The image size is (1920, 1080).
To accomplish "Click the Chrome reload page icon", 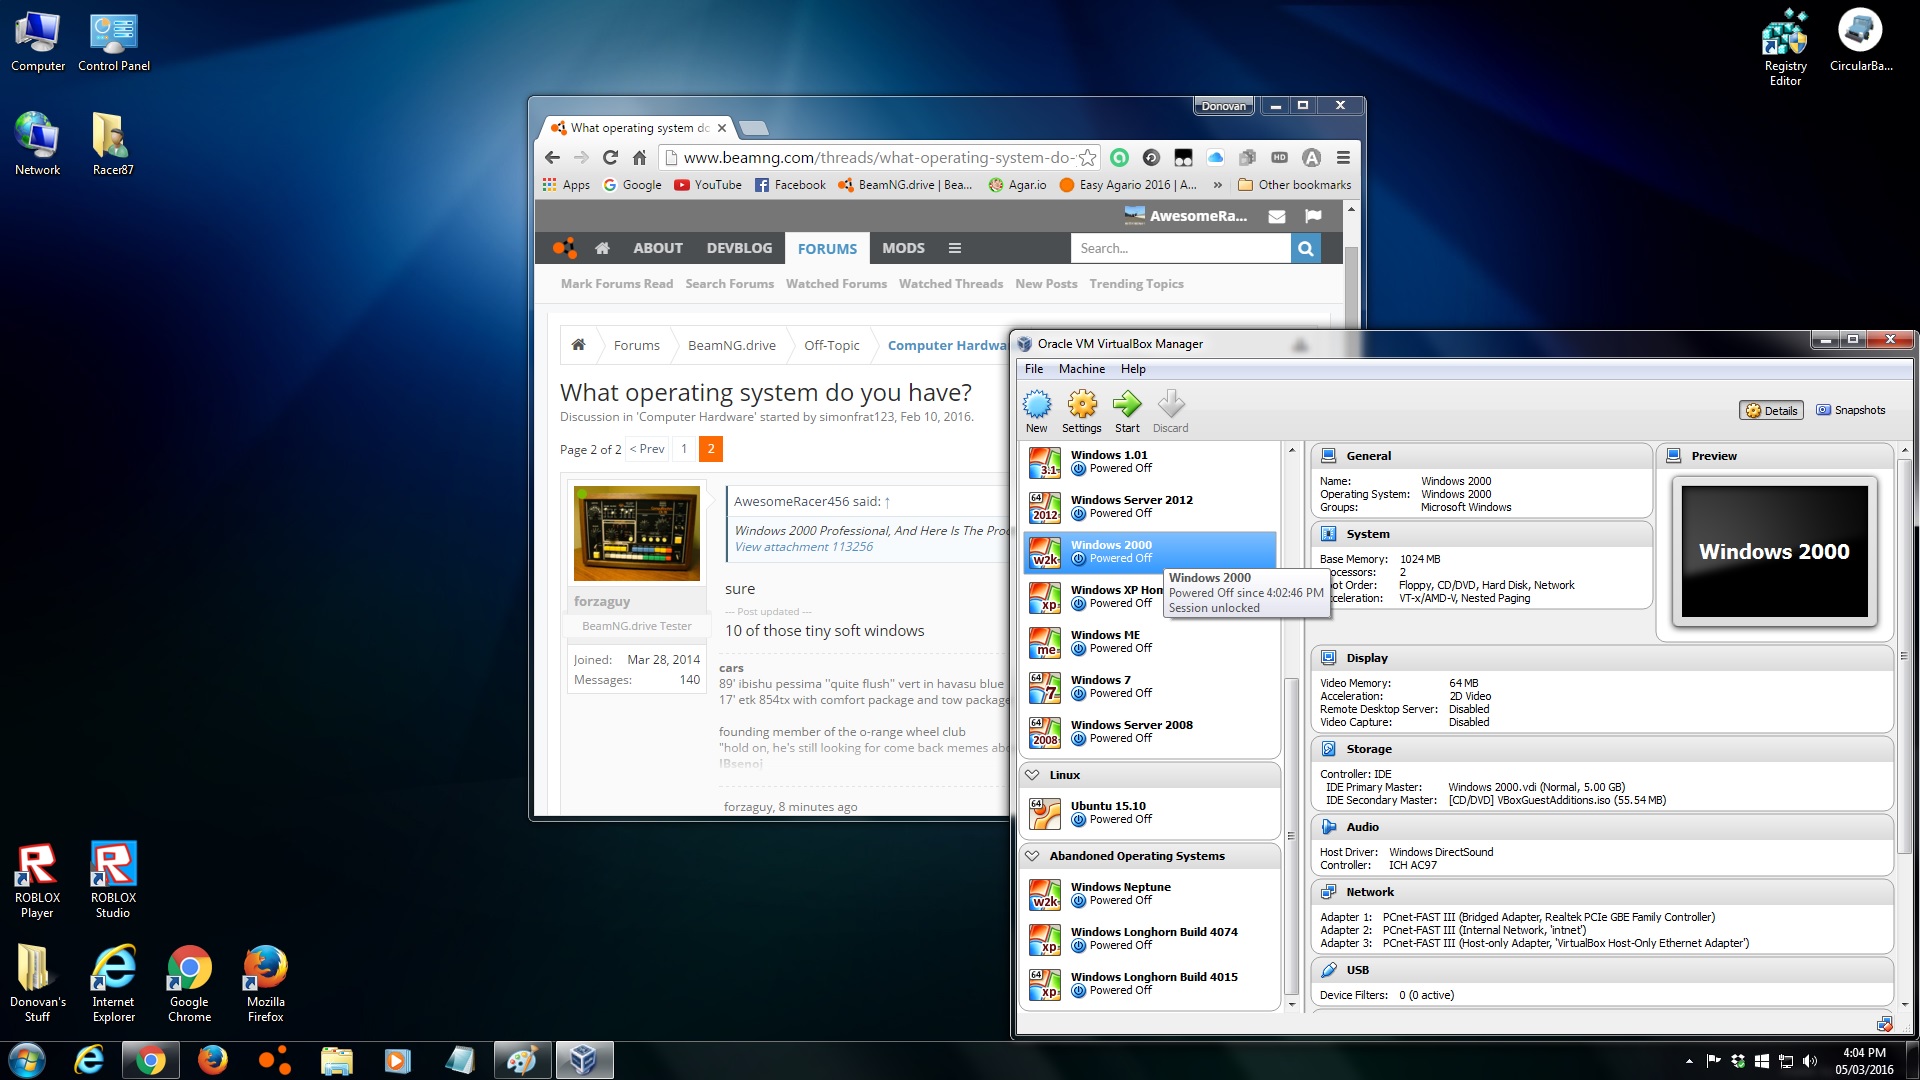I will (610, 158).
